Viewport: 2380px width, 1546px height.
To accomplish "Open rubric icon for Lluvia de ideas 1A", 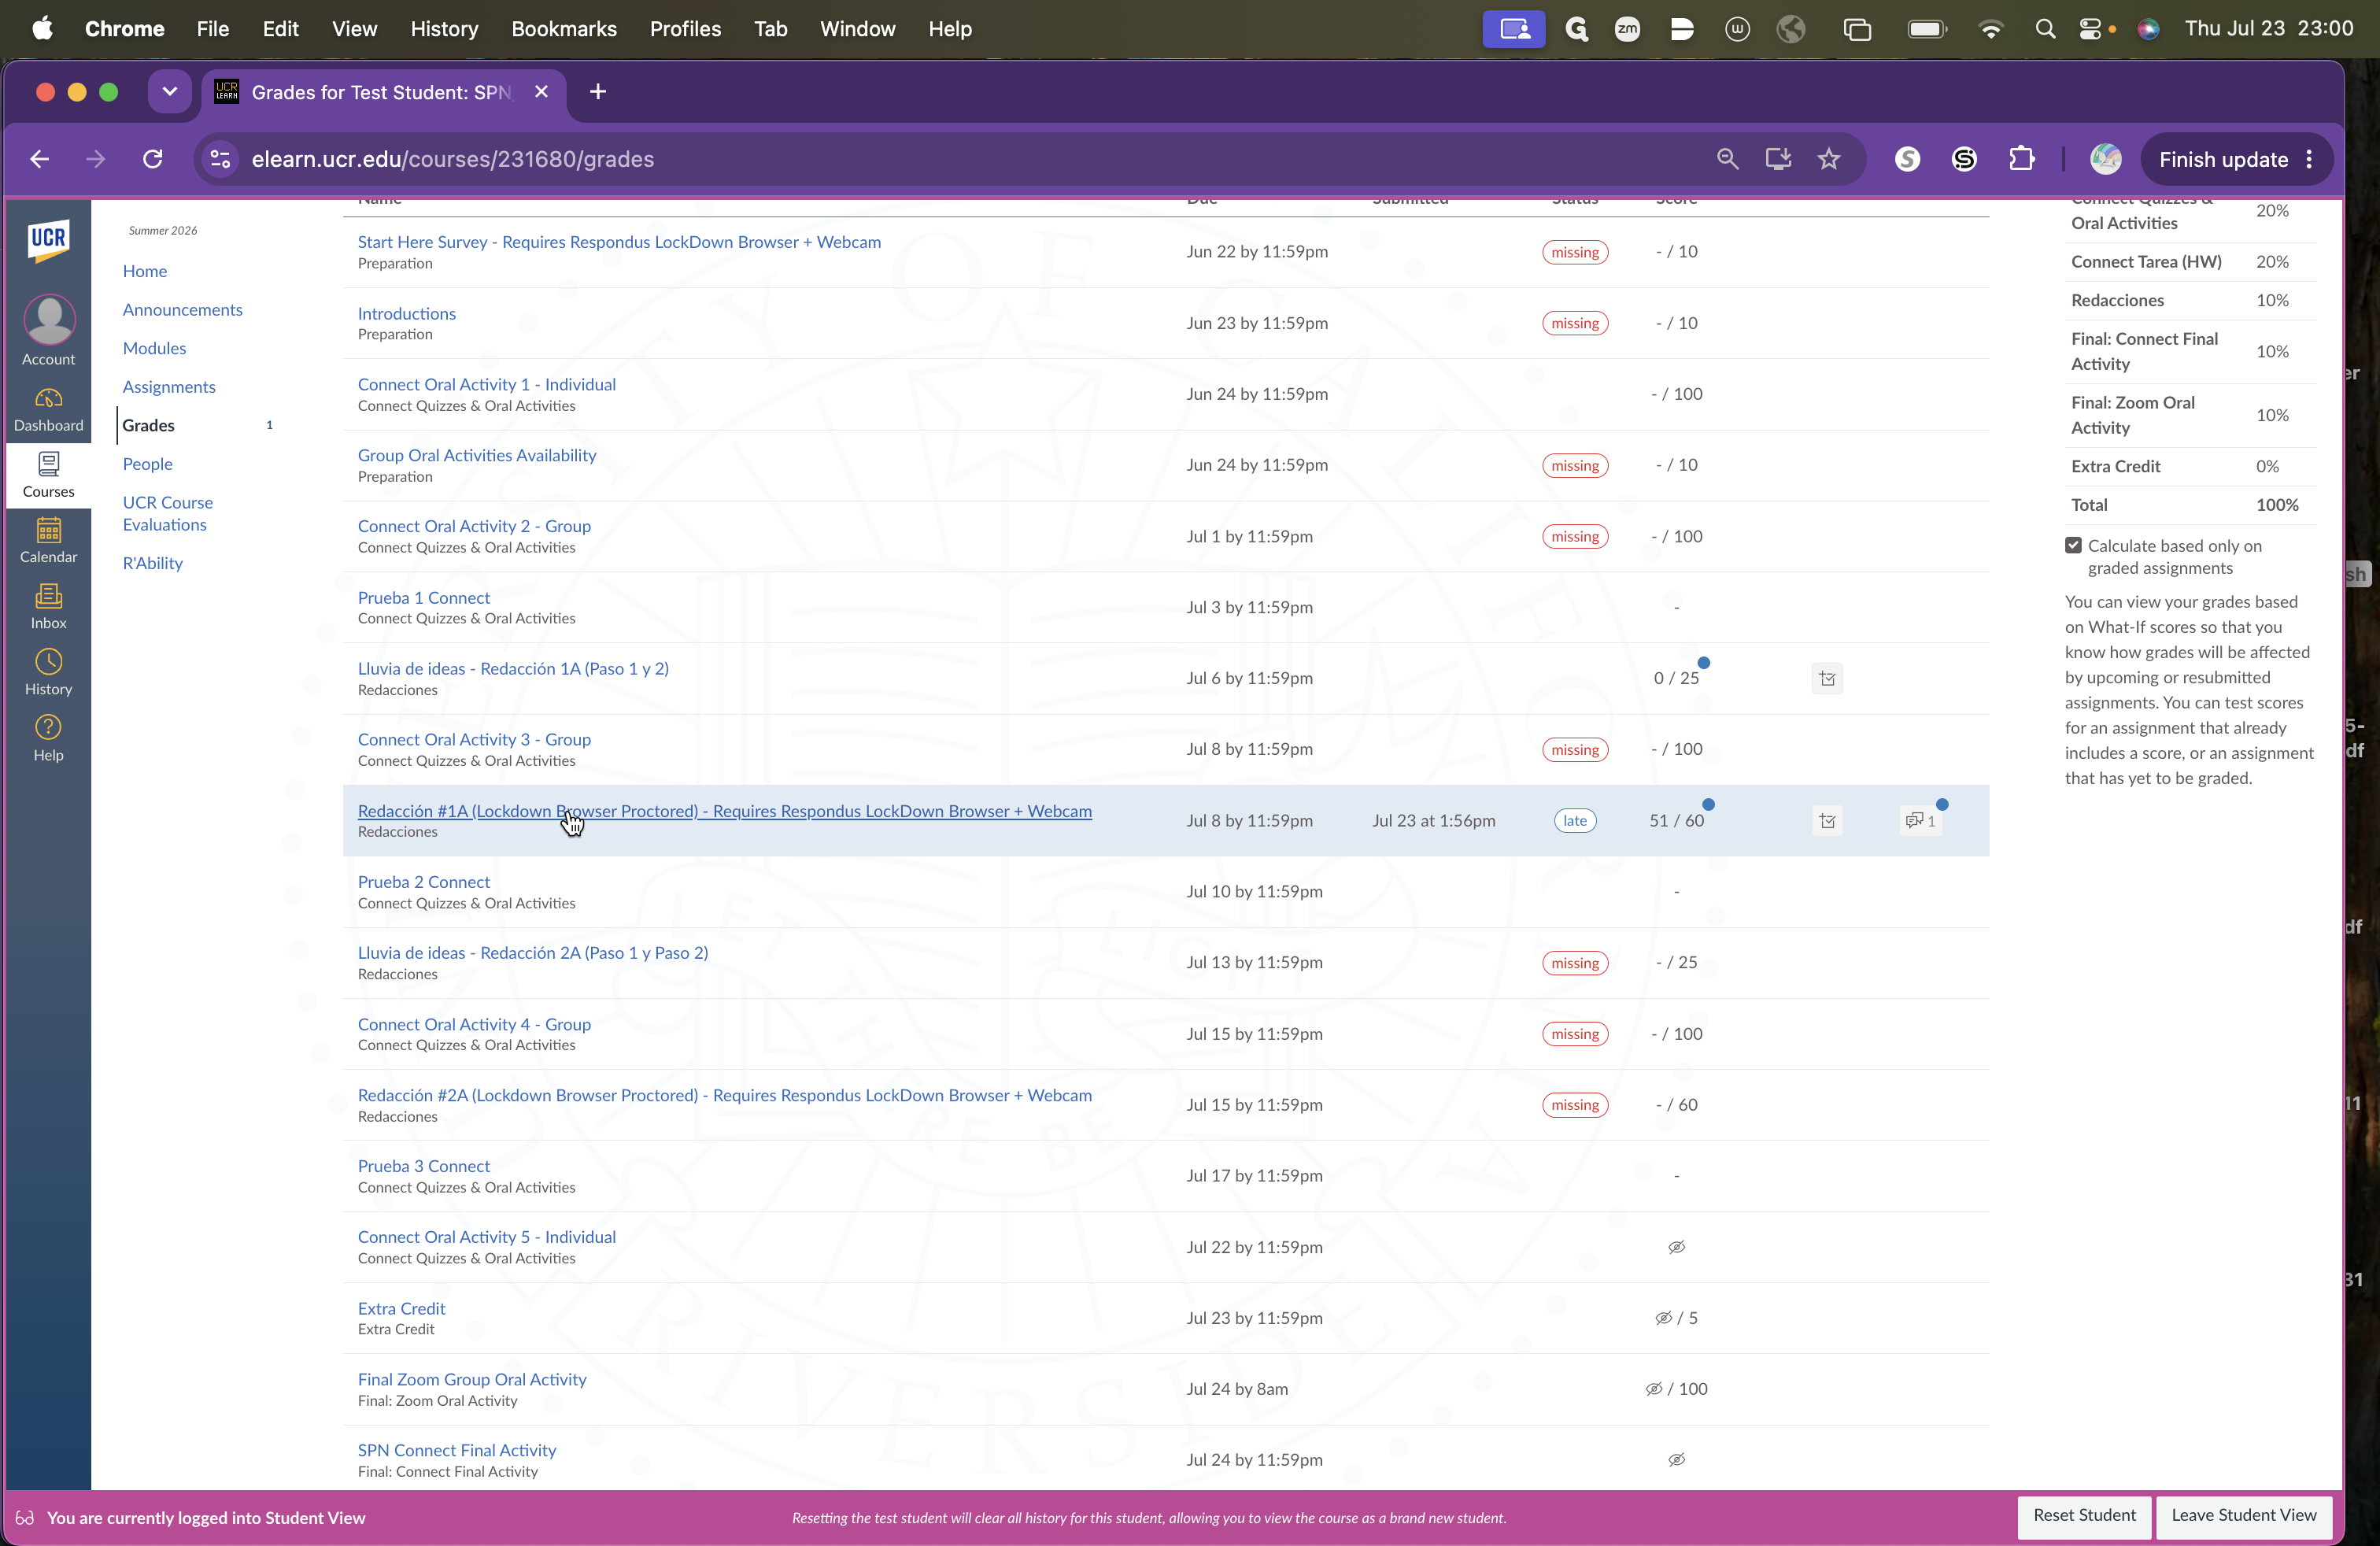I will coord(1827,679).
